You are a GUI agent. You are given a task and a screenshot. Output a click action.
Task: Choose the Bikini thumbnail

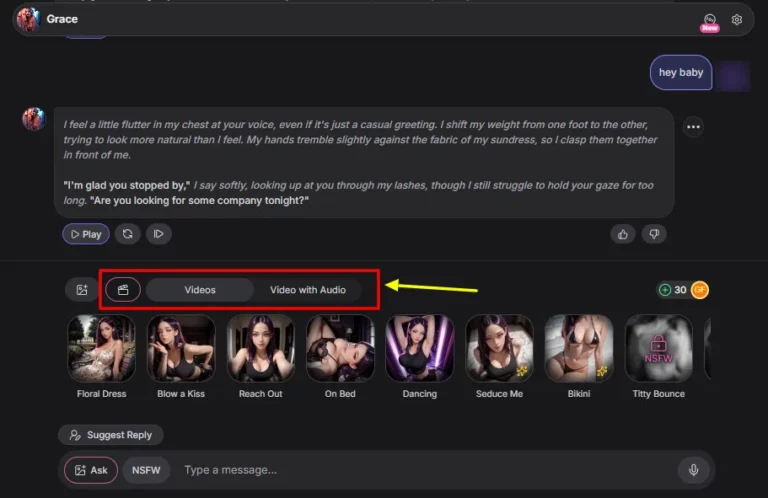(579, 348)
